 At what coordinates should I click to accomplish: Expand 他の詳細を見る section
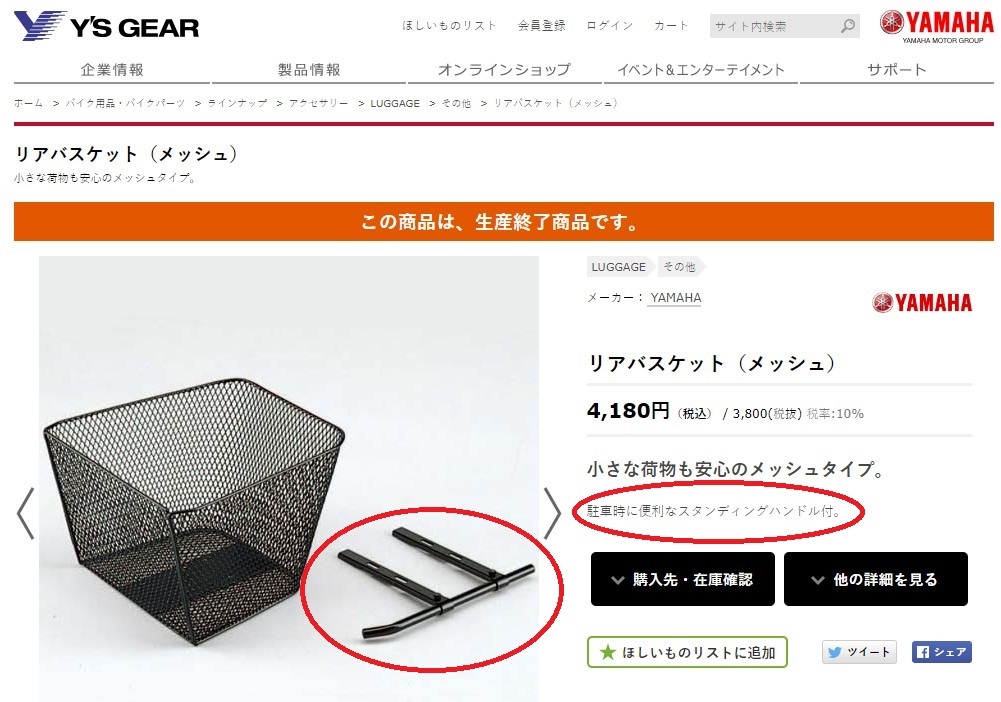click(x=875, y=579)
